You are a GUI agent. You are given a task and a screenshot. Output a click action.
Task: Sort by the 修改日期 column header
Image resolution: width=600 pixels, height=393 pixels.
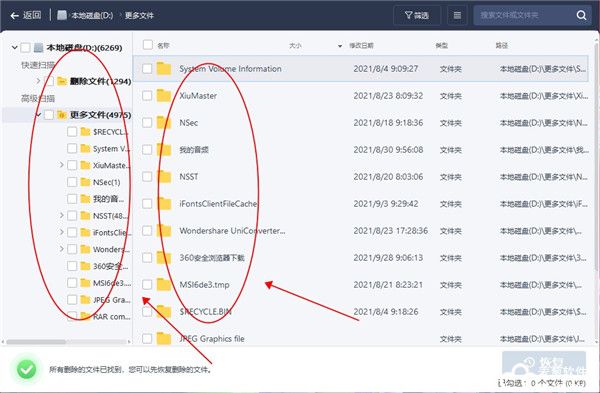click(x=361, y=46)
